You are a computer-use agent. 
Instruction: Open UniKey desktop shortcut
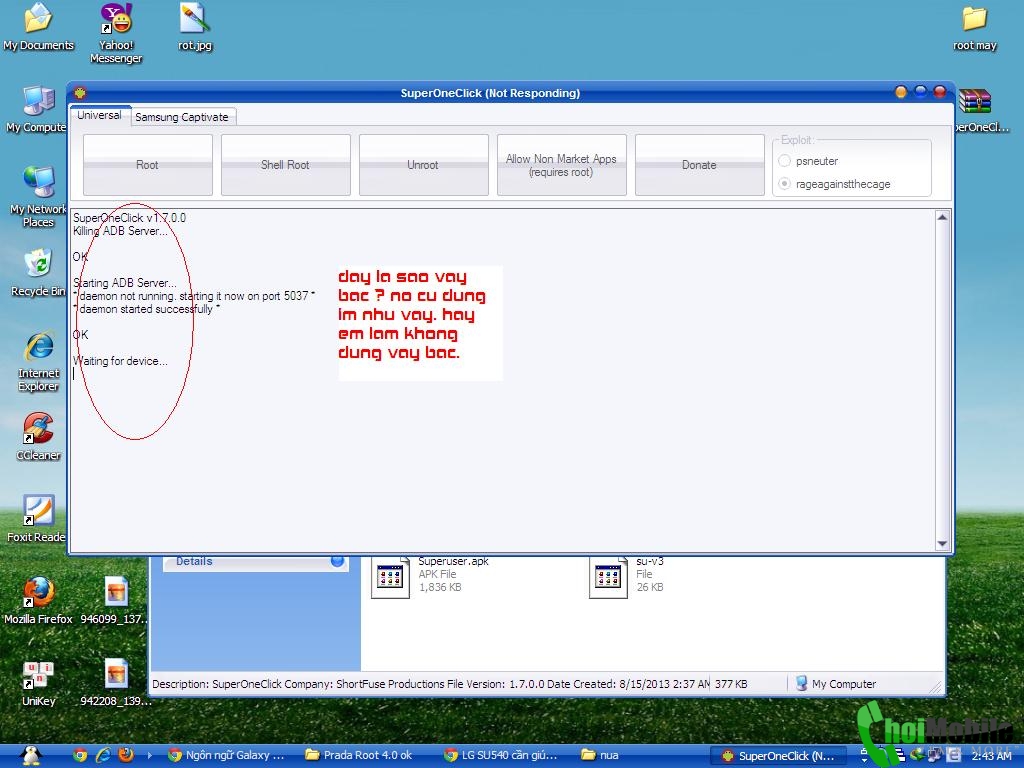click(38, 682)
